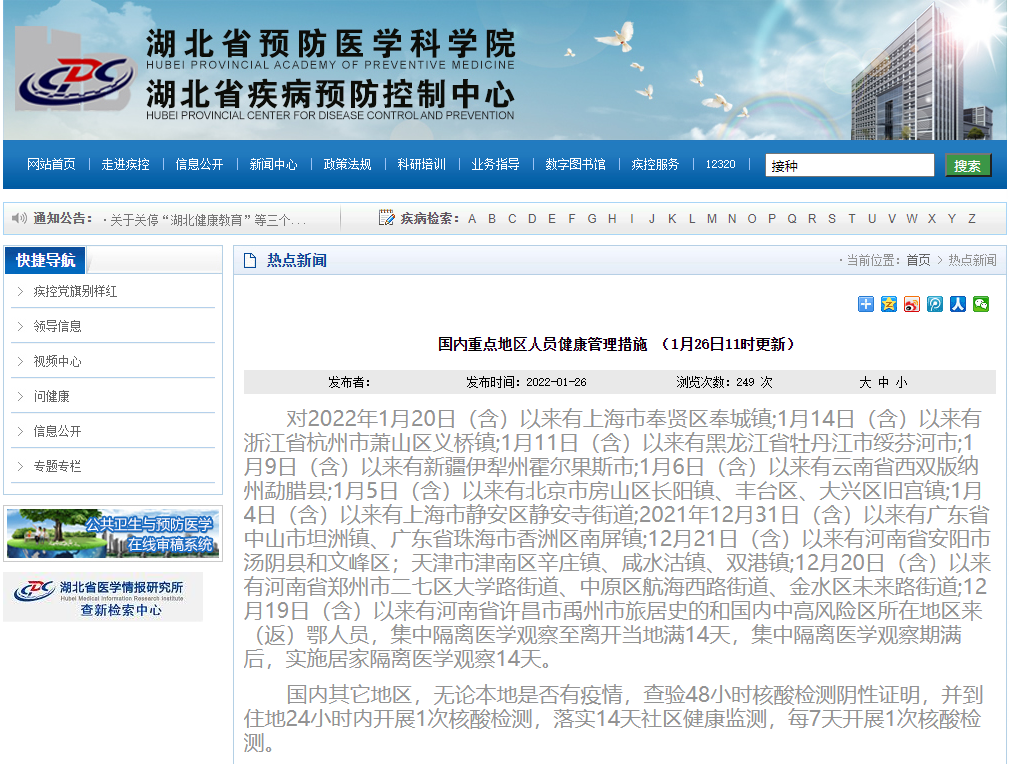This screenshot has height=764, width=1009.
Task: Expand 专题专栏 sidebar item
Action: [57, 466]
